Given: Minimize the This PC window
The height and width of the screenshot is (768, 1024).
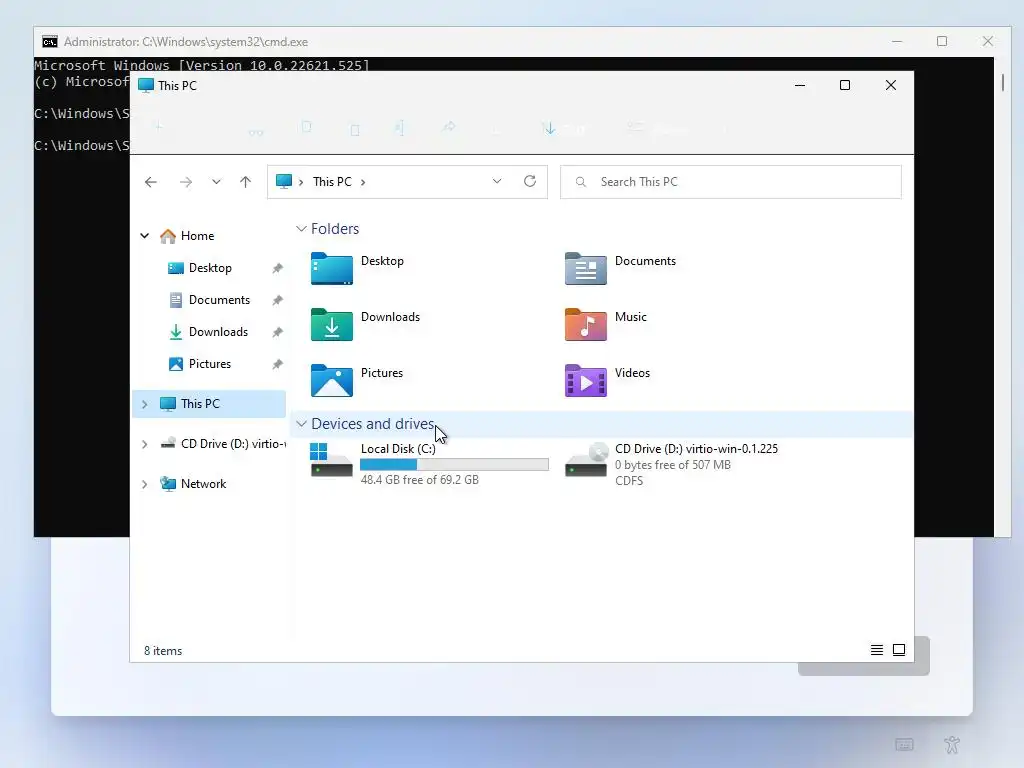Looking at the screenshot, I should tap(800, 85).
